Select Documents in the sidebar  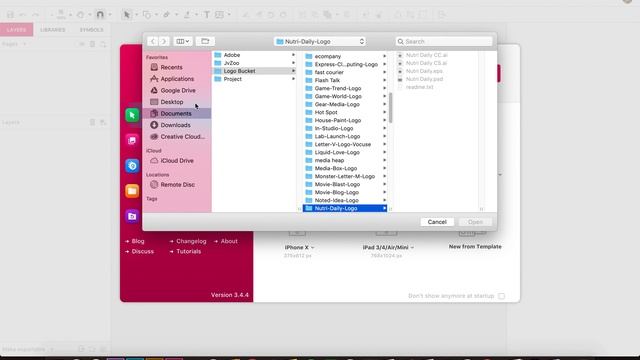tap(176, 113)
